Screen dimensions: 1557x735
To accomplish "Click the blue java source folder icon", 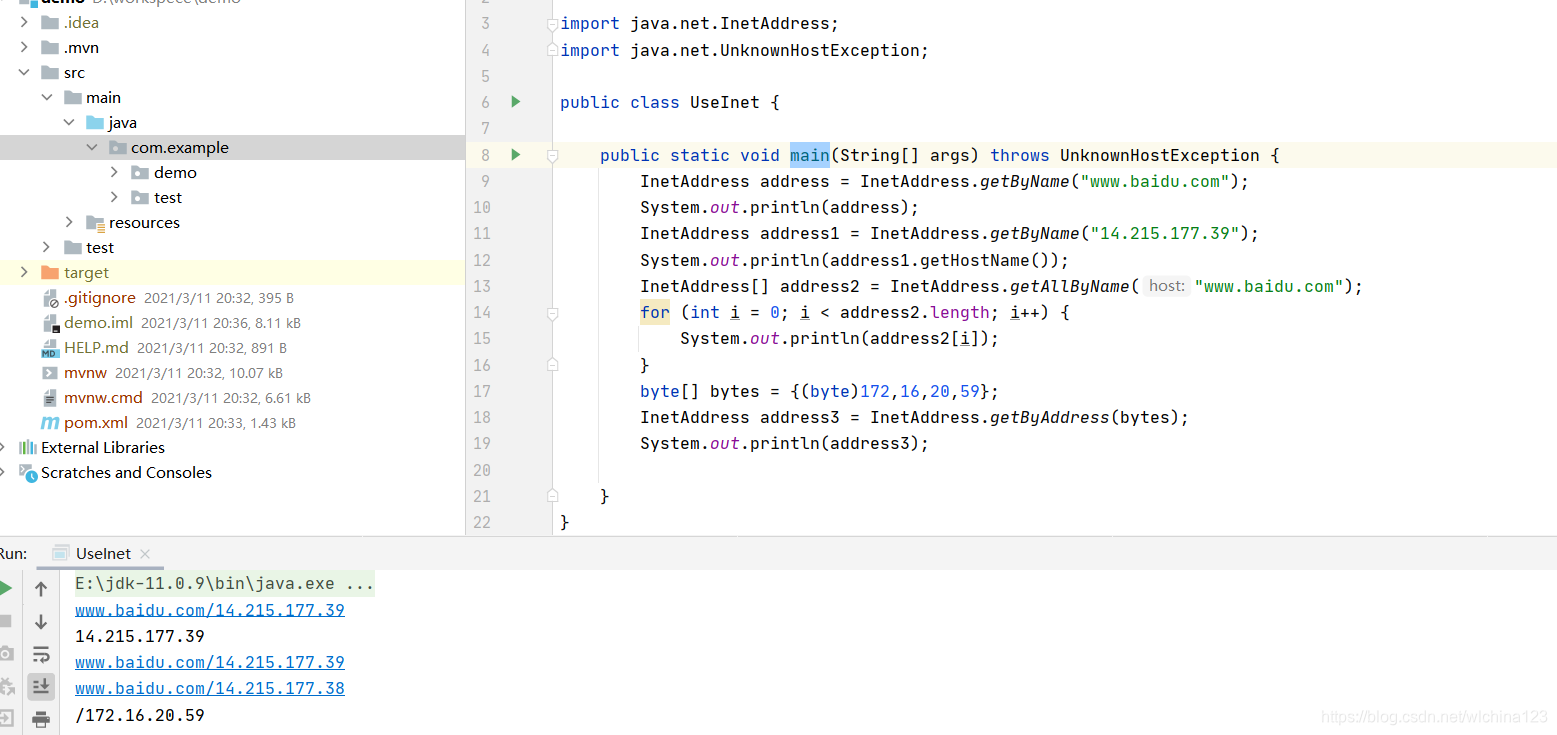I will click(95, 122).
